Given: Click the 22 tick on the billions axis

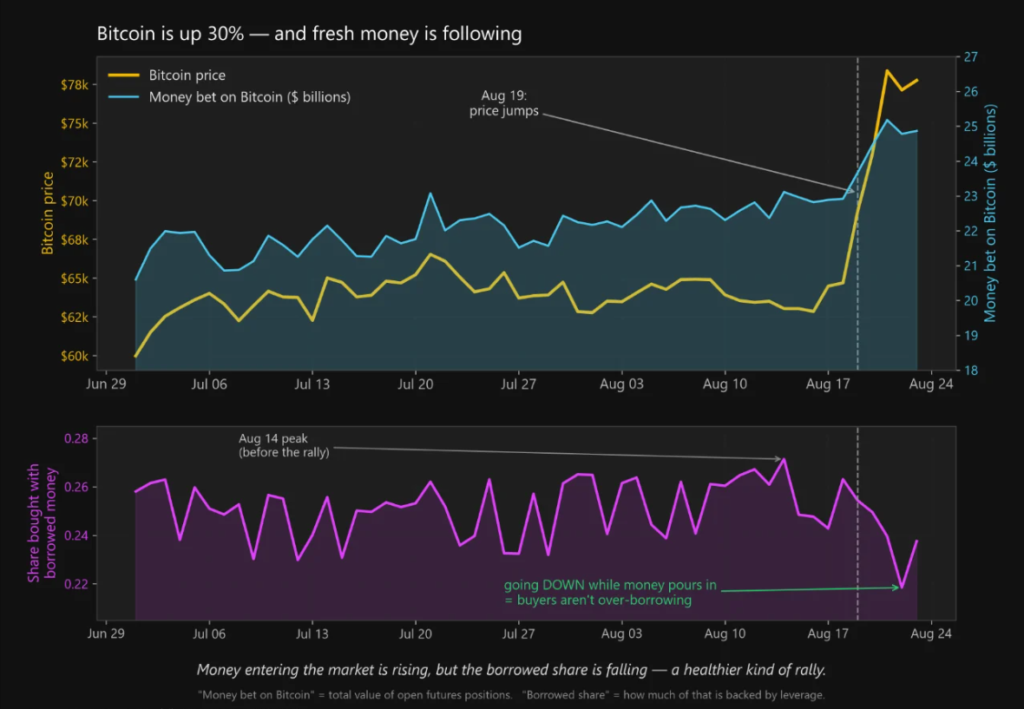Looking at the screenshot, I should (x=971, y=231).
